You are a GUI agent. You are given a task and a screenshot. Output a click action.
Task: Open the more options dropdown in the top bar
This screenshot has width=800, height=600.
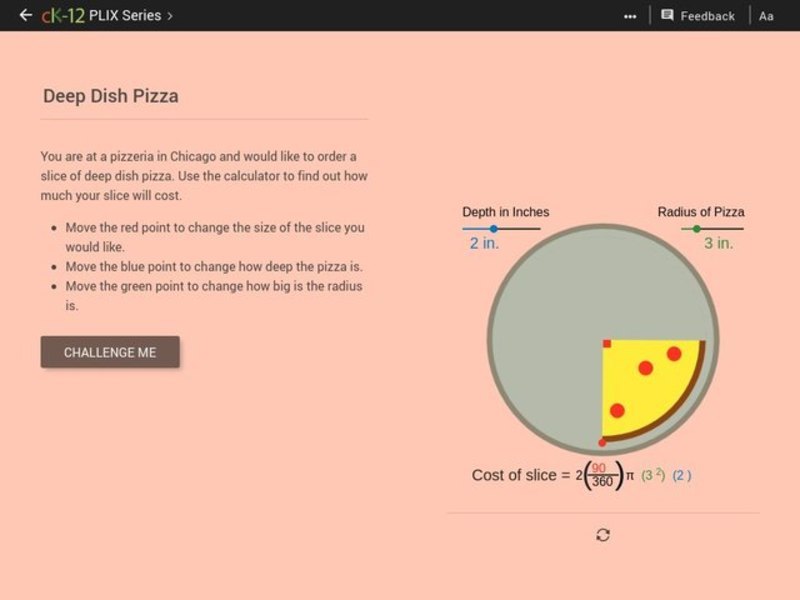tap(631, 15)
